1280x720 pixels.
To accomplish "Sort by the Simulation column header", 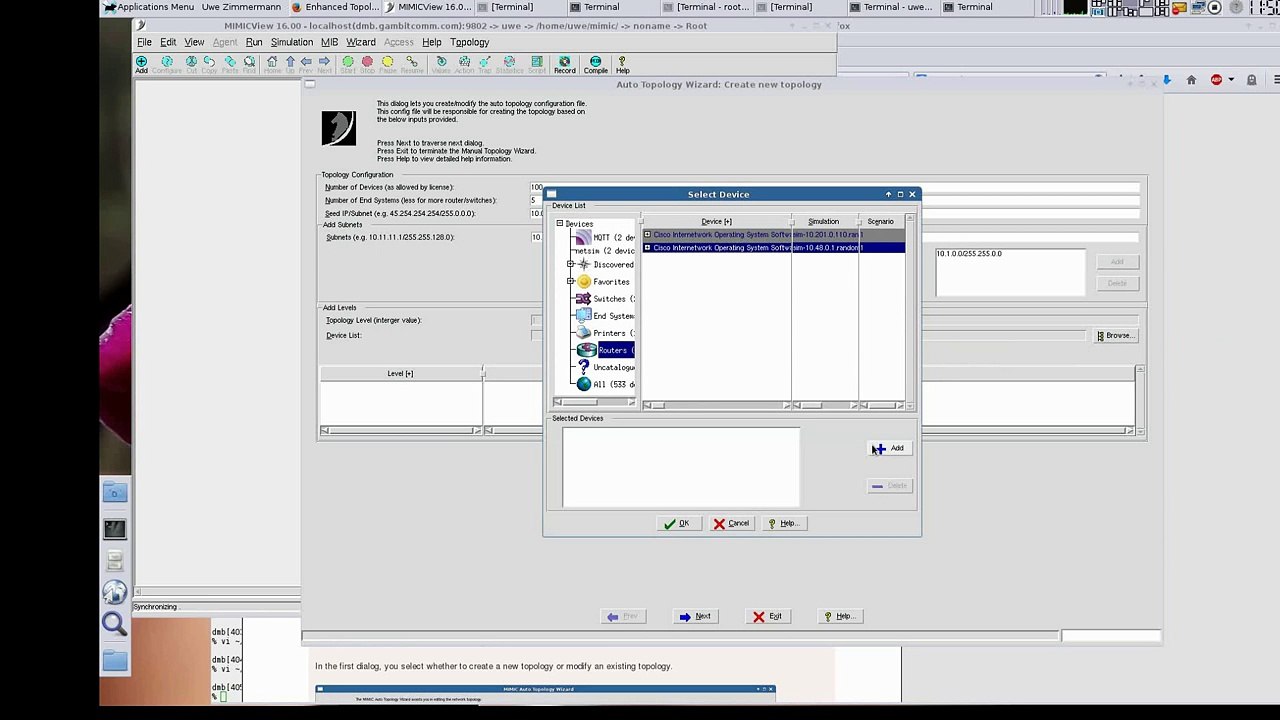I will [824, 221].
